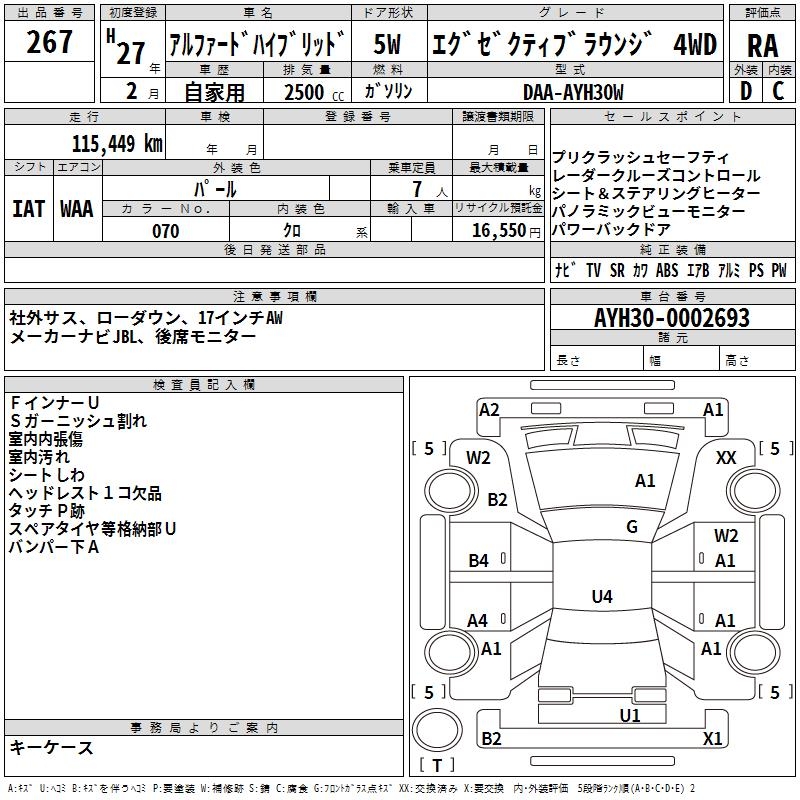Click the interior color クロ

(292, 231)
